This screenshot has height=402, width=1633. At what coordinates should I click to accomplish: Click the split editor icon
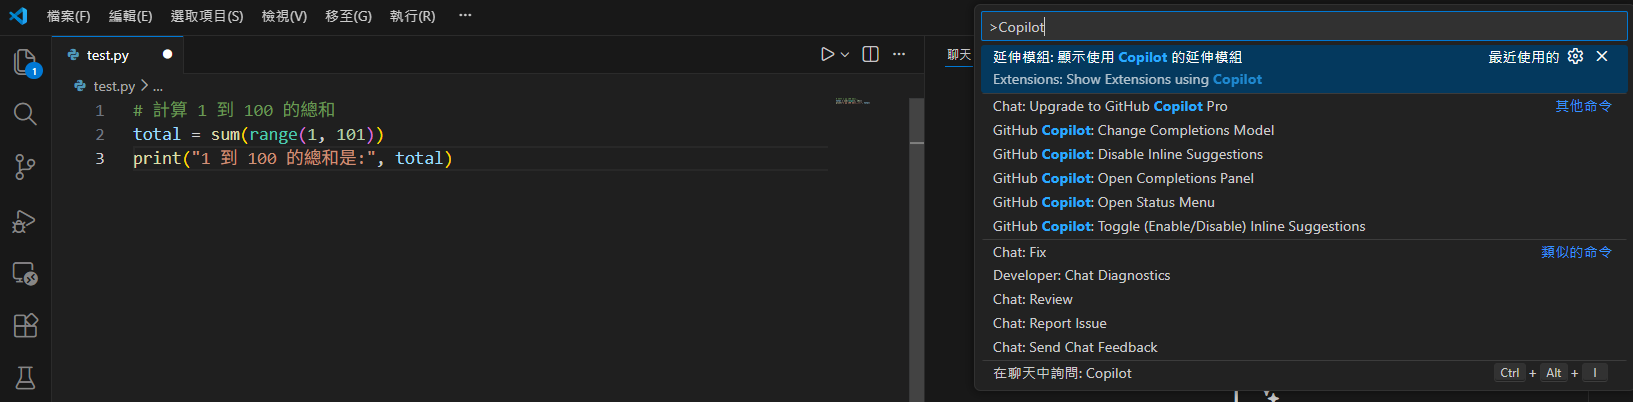[x=870, y=54]
